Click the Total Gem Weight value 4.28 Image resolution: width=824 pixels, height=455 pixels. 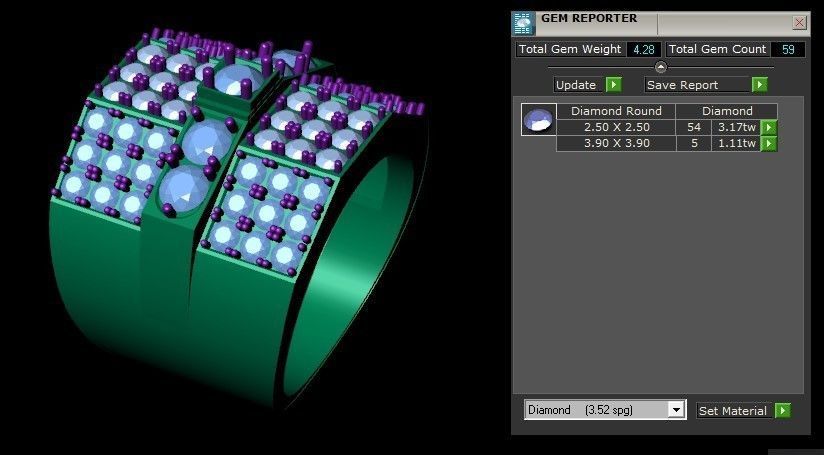click(644, 49)
